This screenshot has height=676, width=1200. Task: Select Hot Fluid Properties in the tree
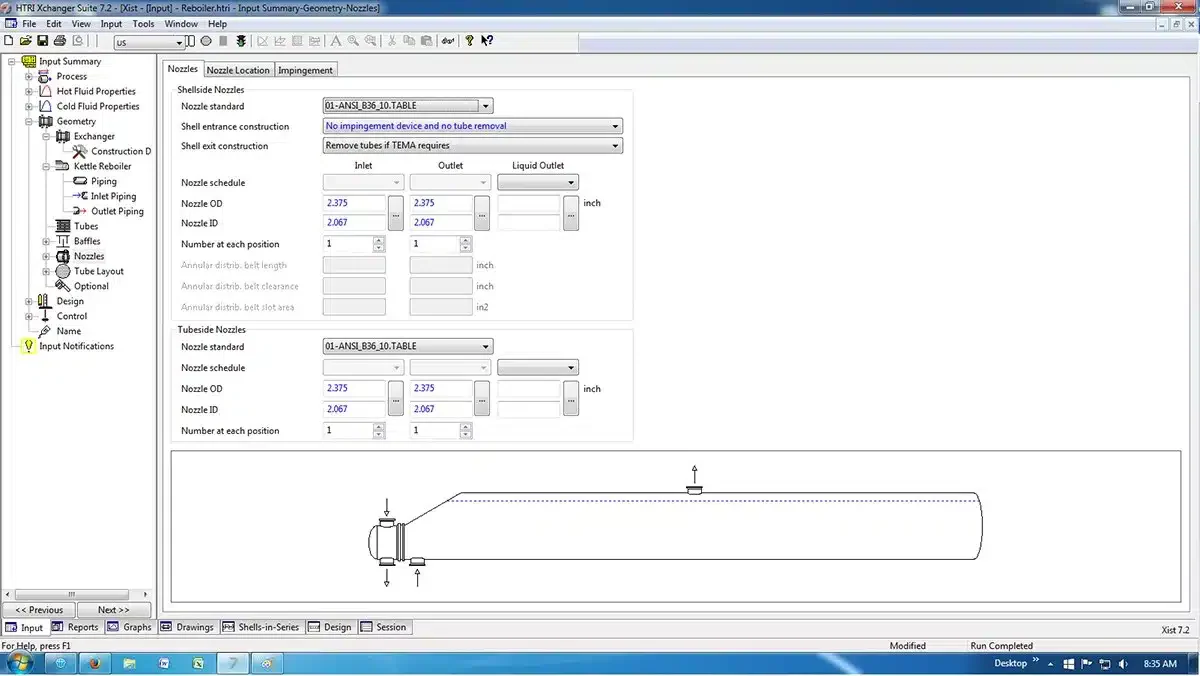(96, 91)
